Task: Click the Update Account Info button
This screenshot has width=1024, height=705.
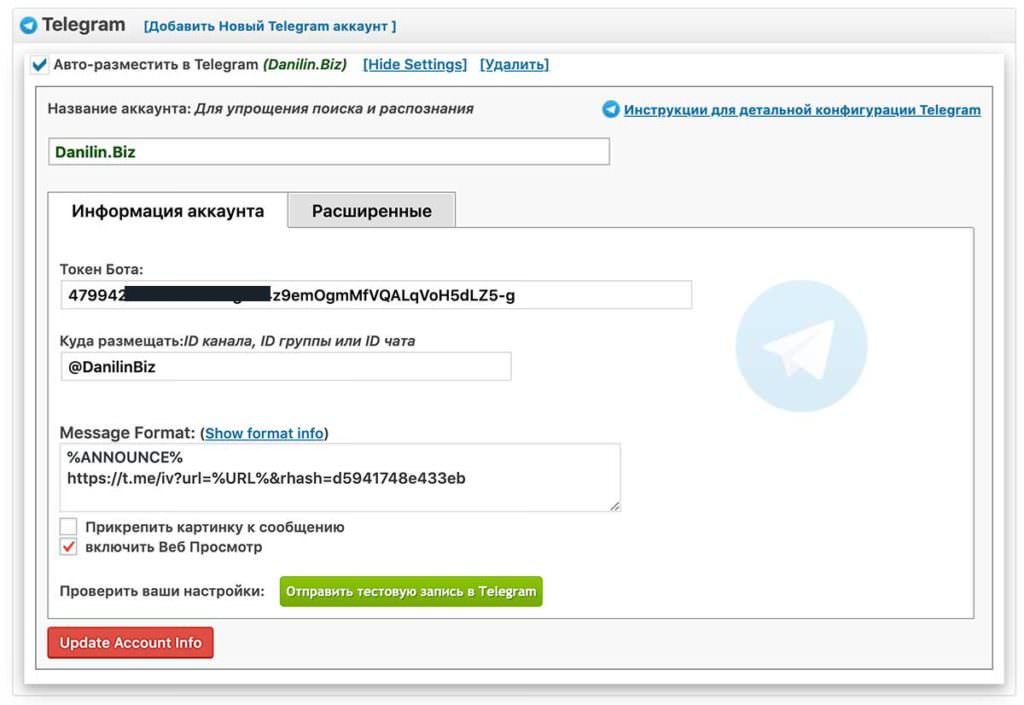Action: [x=131, y=643]
